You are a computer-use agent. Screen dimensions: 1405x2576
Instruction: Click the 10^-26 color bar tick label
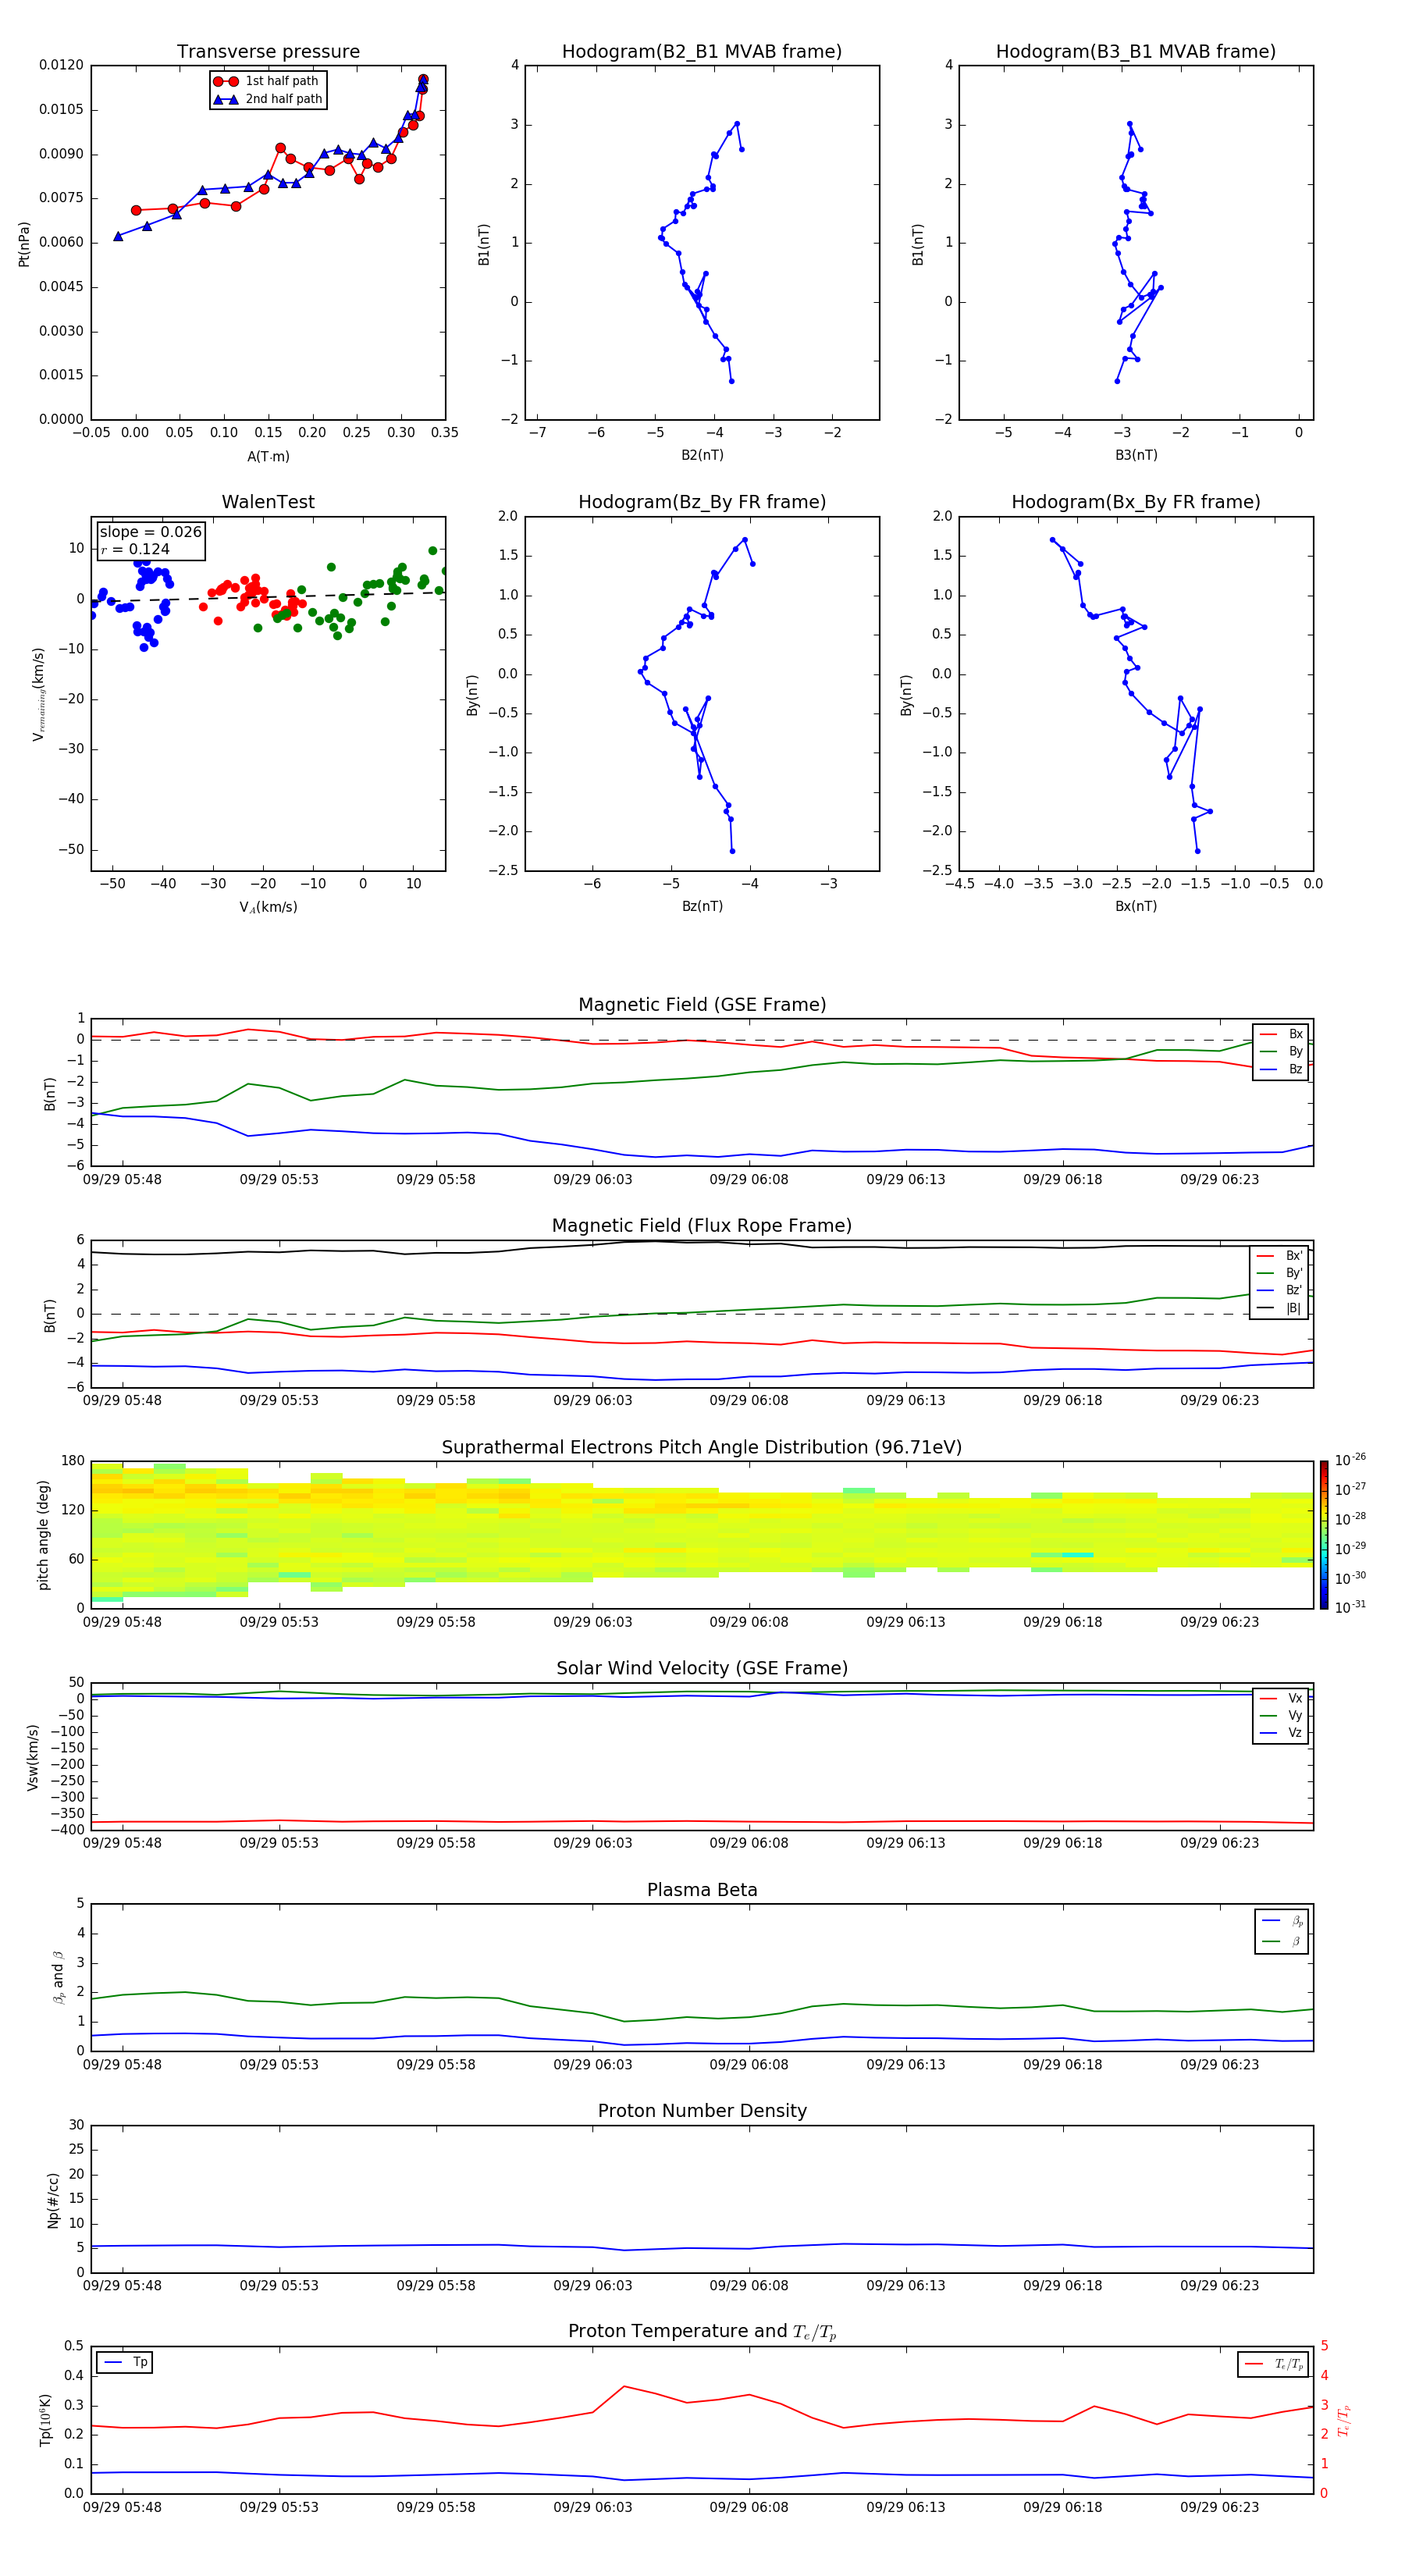point(1350,1460)
